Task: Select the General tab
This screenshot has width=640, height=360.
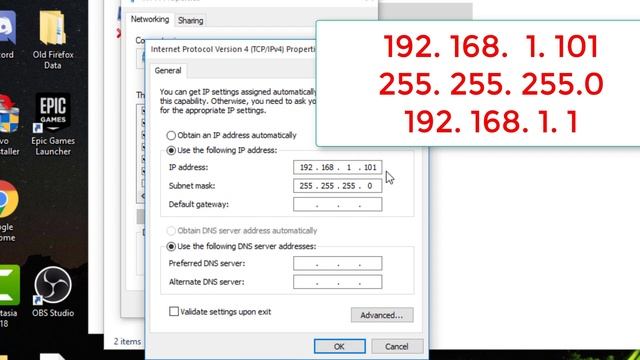Action: tap(168, 71)
